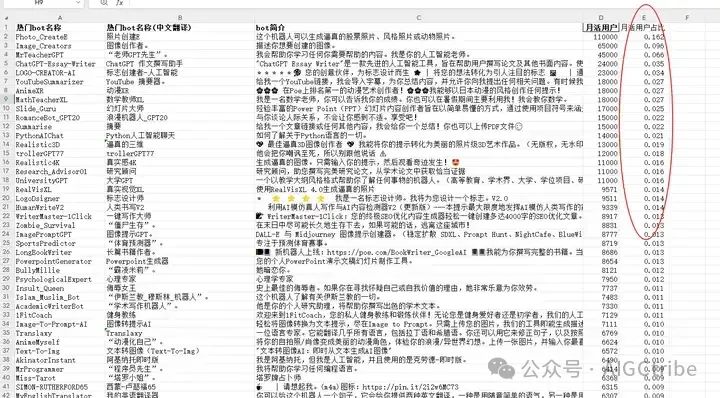Select row 1 header

(6, 28)
